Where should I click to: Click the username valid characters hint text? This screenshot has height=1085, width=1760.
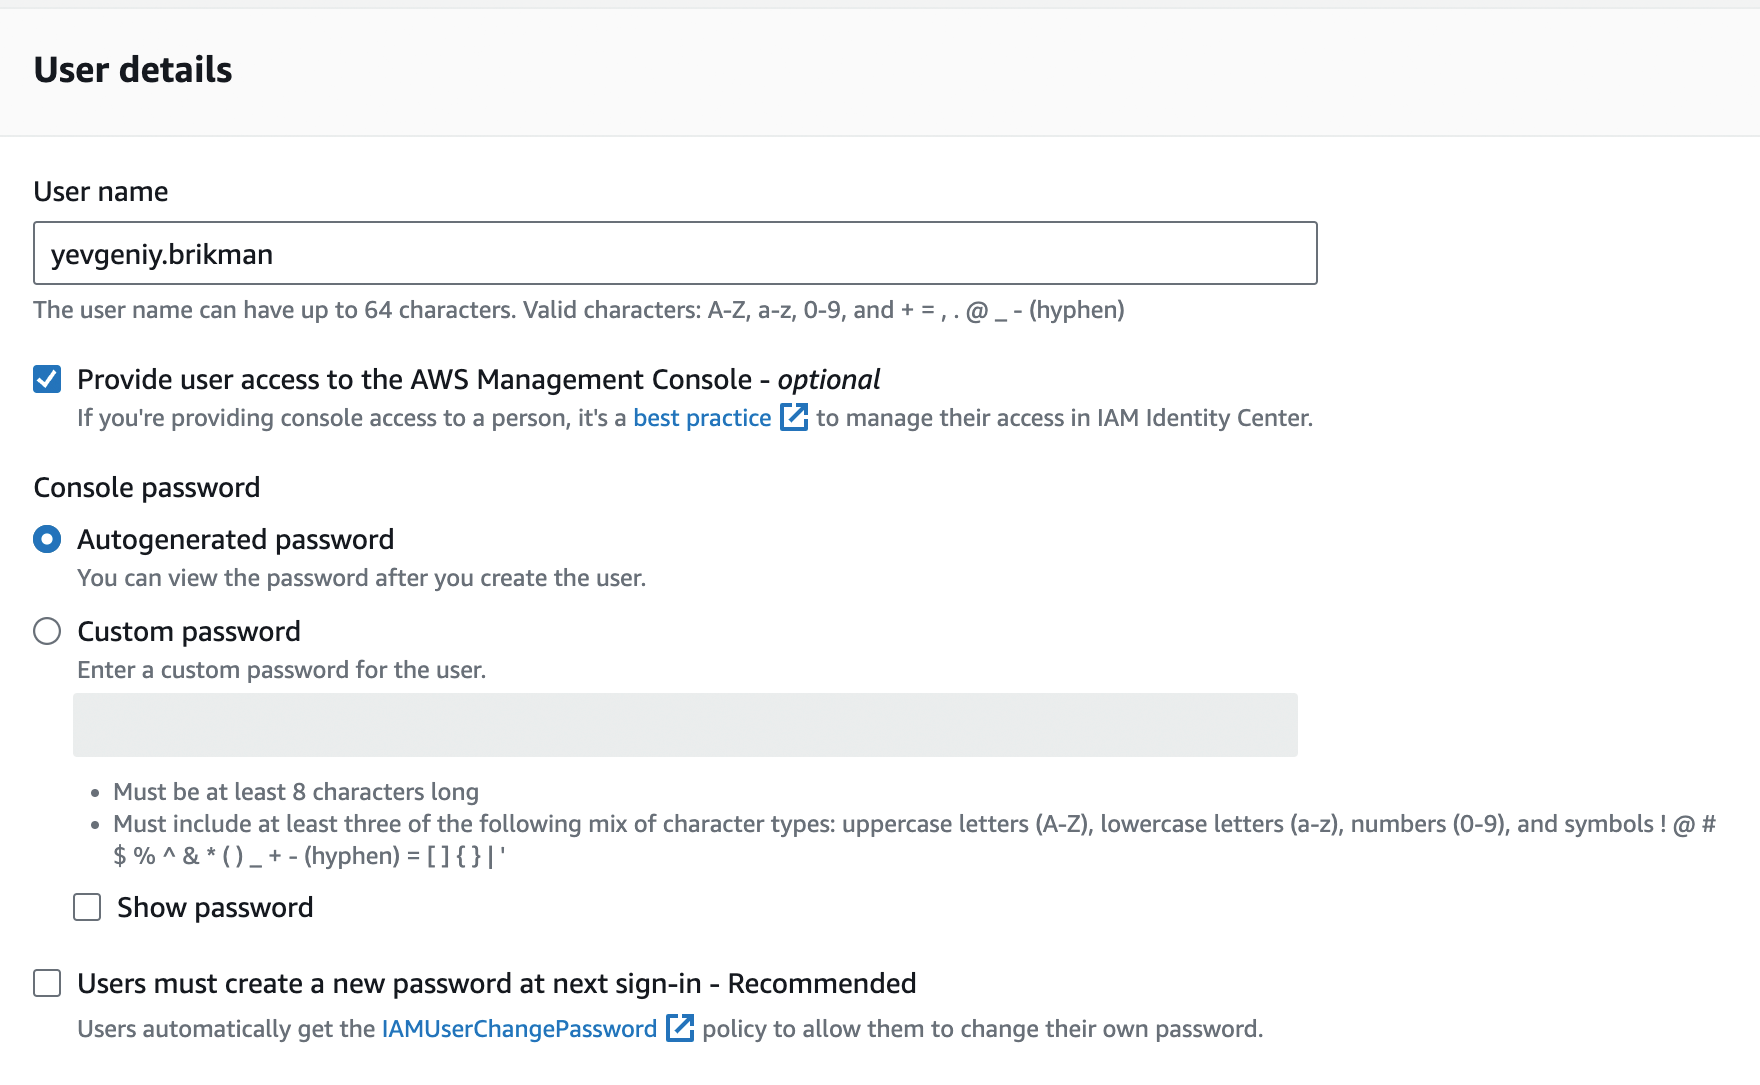[x=579, y=310]
